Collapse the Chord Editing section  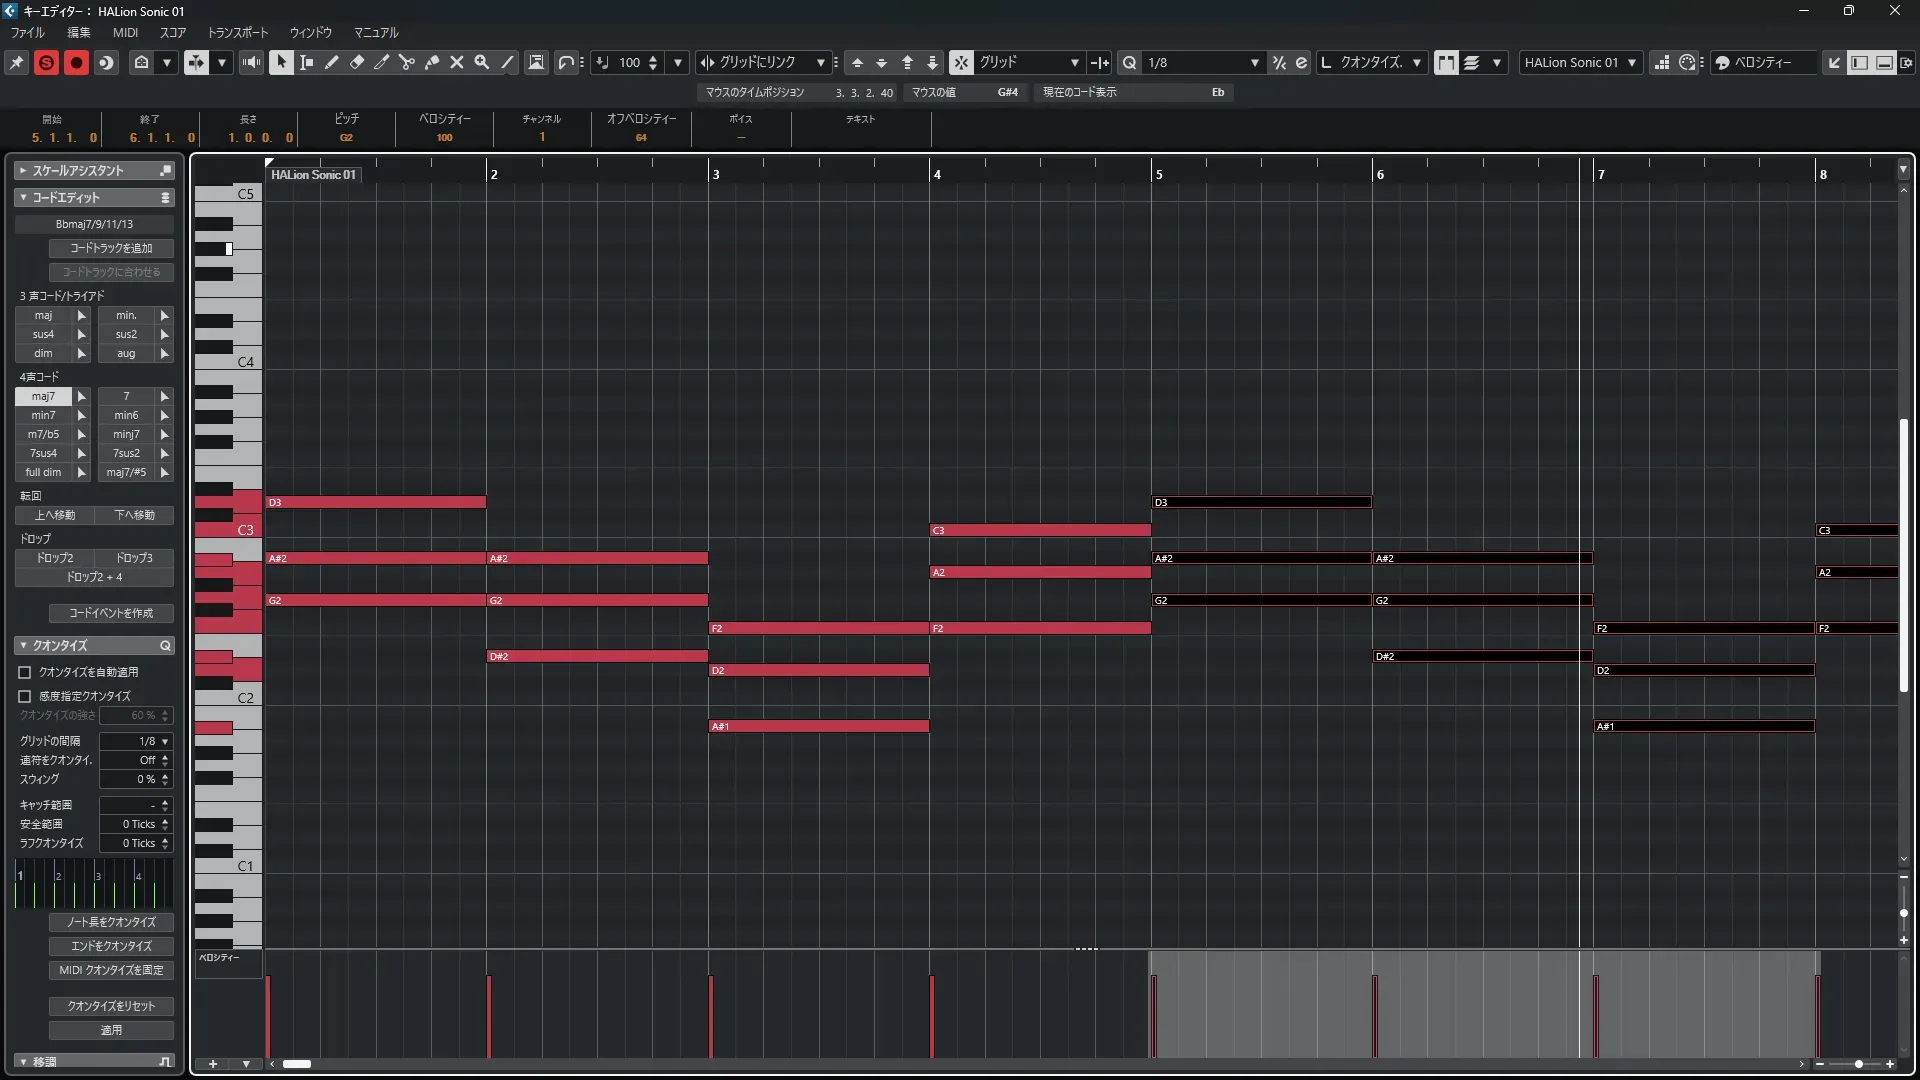tap(23, 198)
